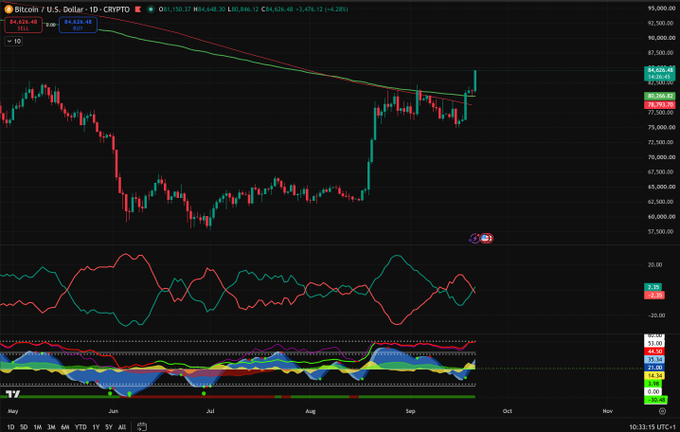Click the TradingView logo watermark link
The image size is (680, 432).
tap(13, 394)
